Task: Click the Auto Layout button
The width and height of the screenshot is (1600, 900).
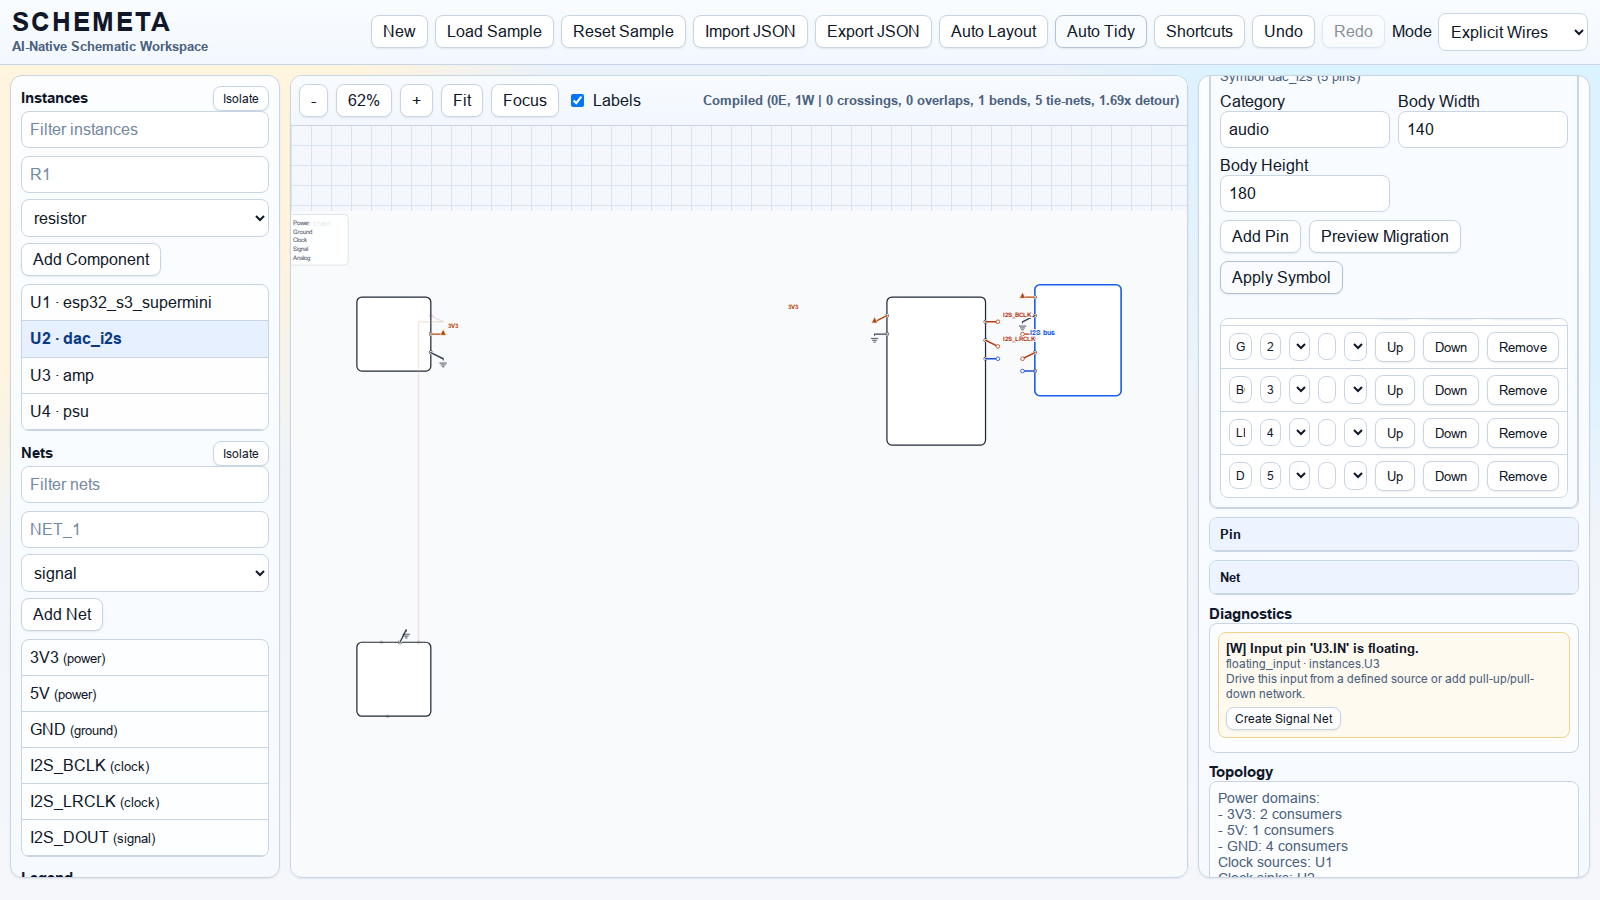Action: (993, 32)
